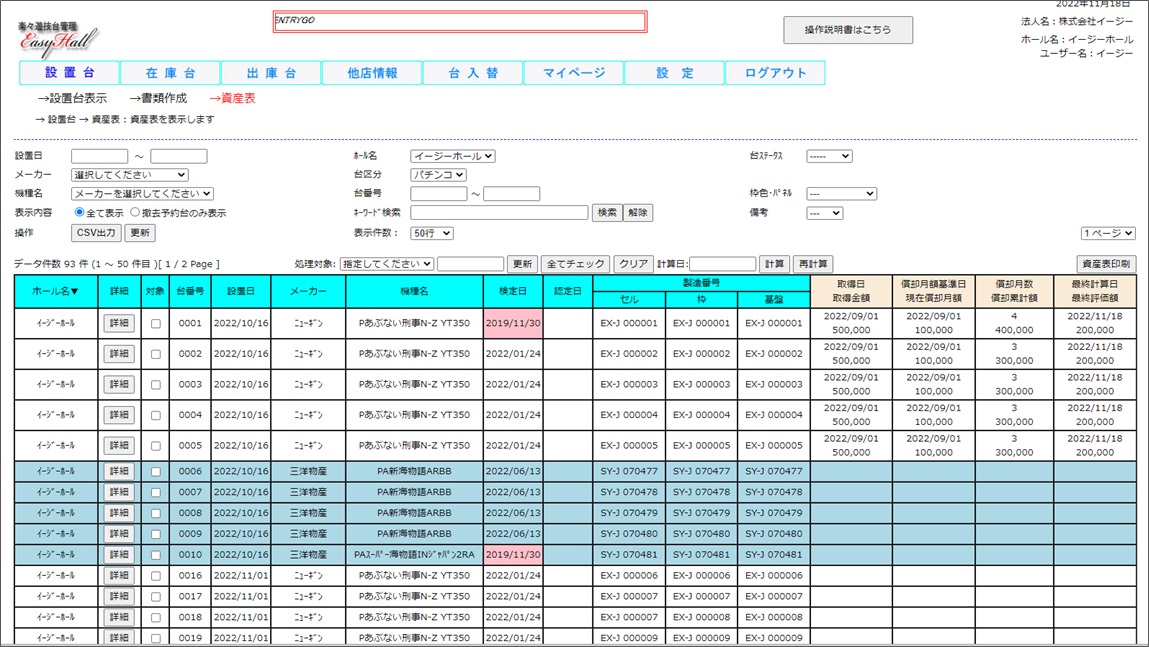
Task: Open the 台区分 パチンコ dropdown
Action: coord(438,175)
